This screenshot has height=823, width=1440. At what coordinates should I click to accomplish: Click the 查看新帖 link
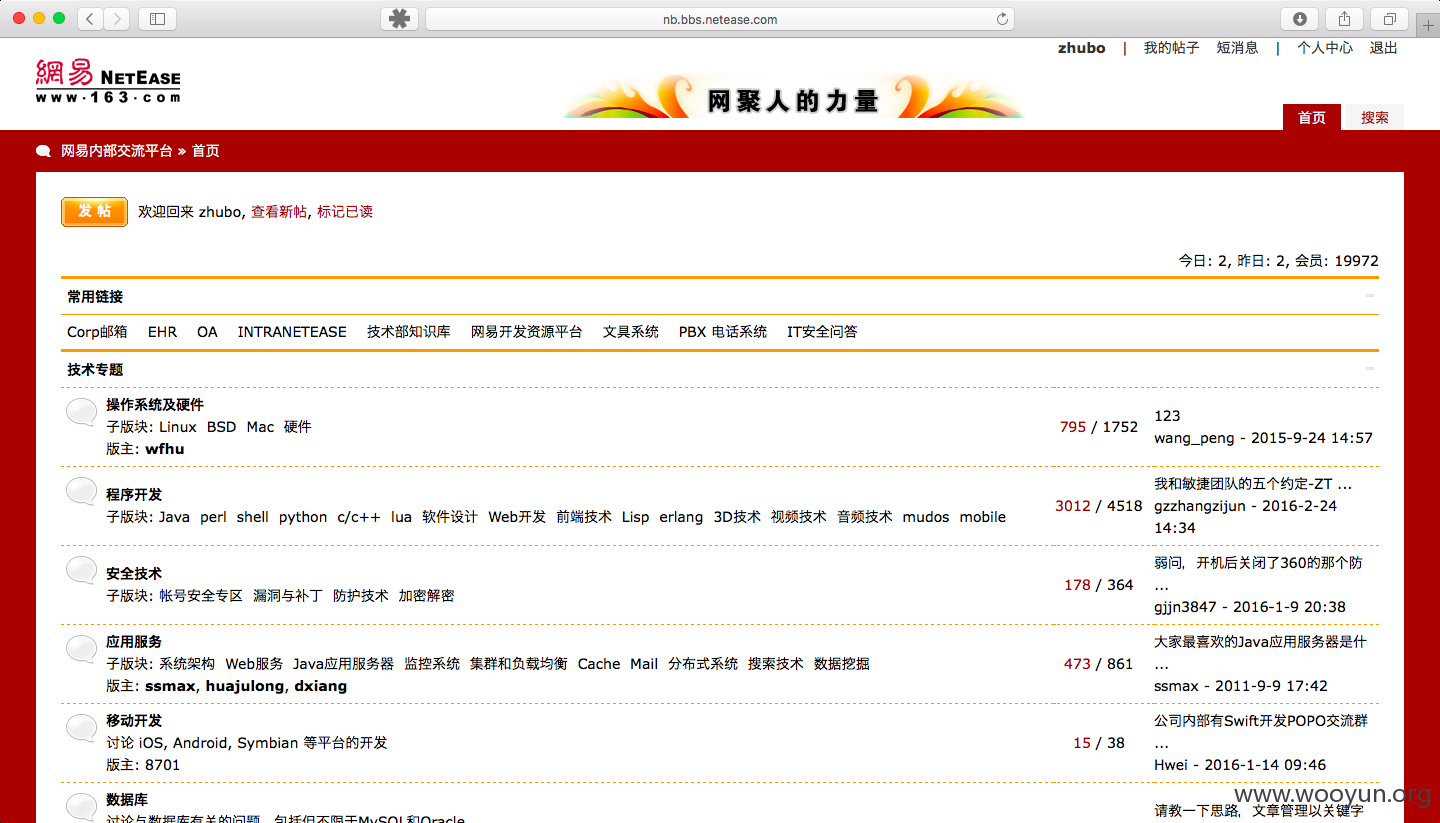[x=279, y=212]
